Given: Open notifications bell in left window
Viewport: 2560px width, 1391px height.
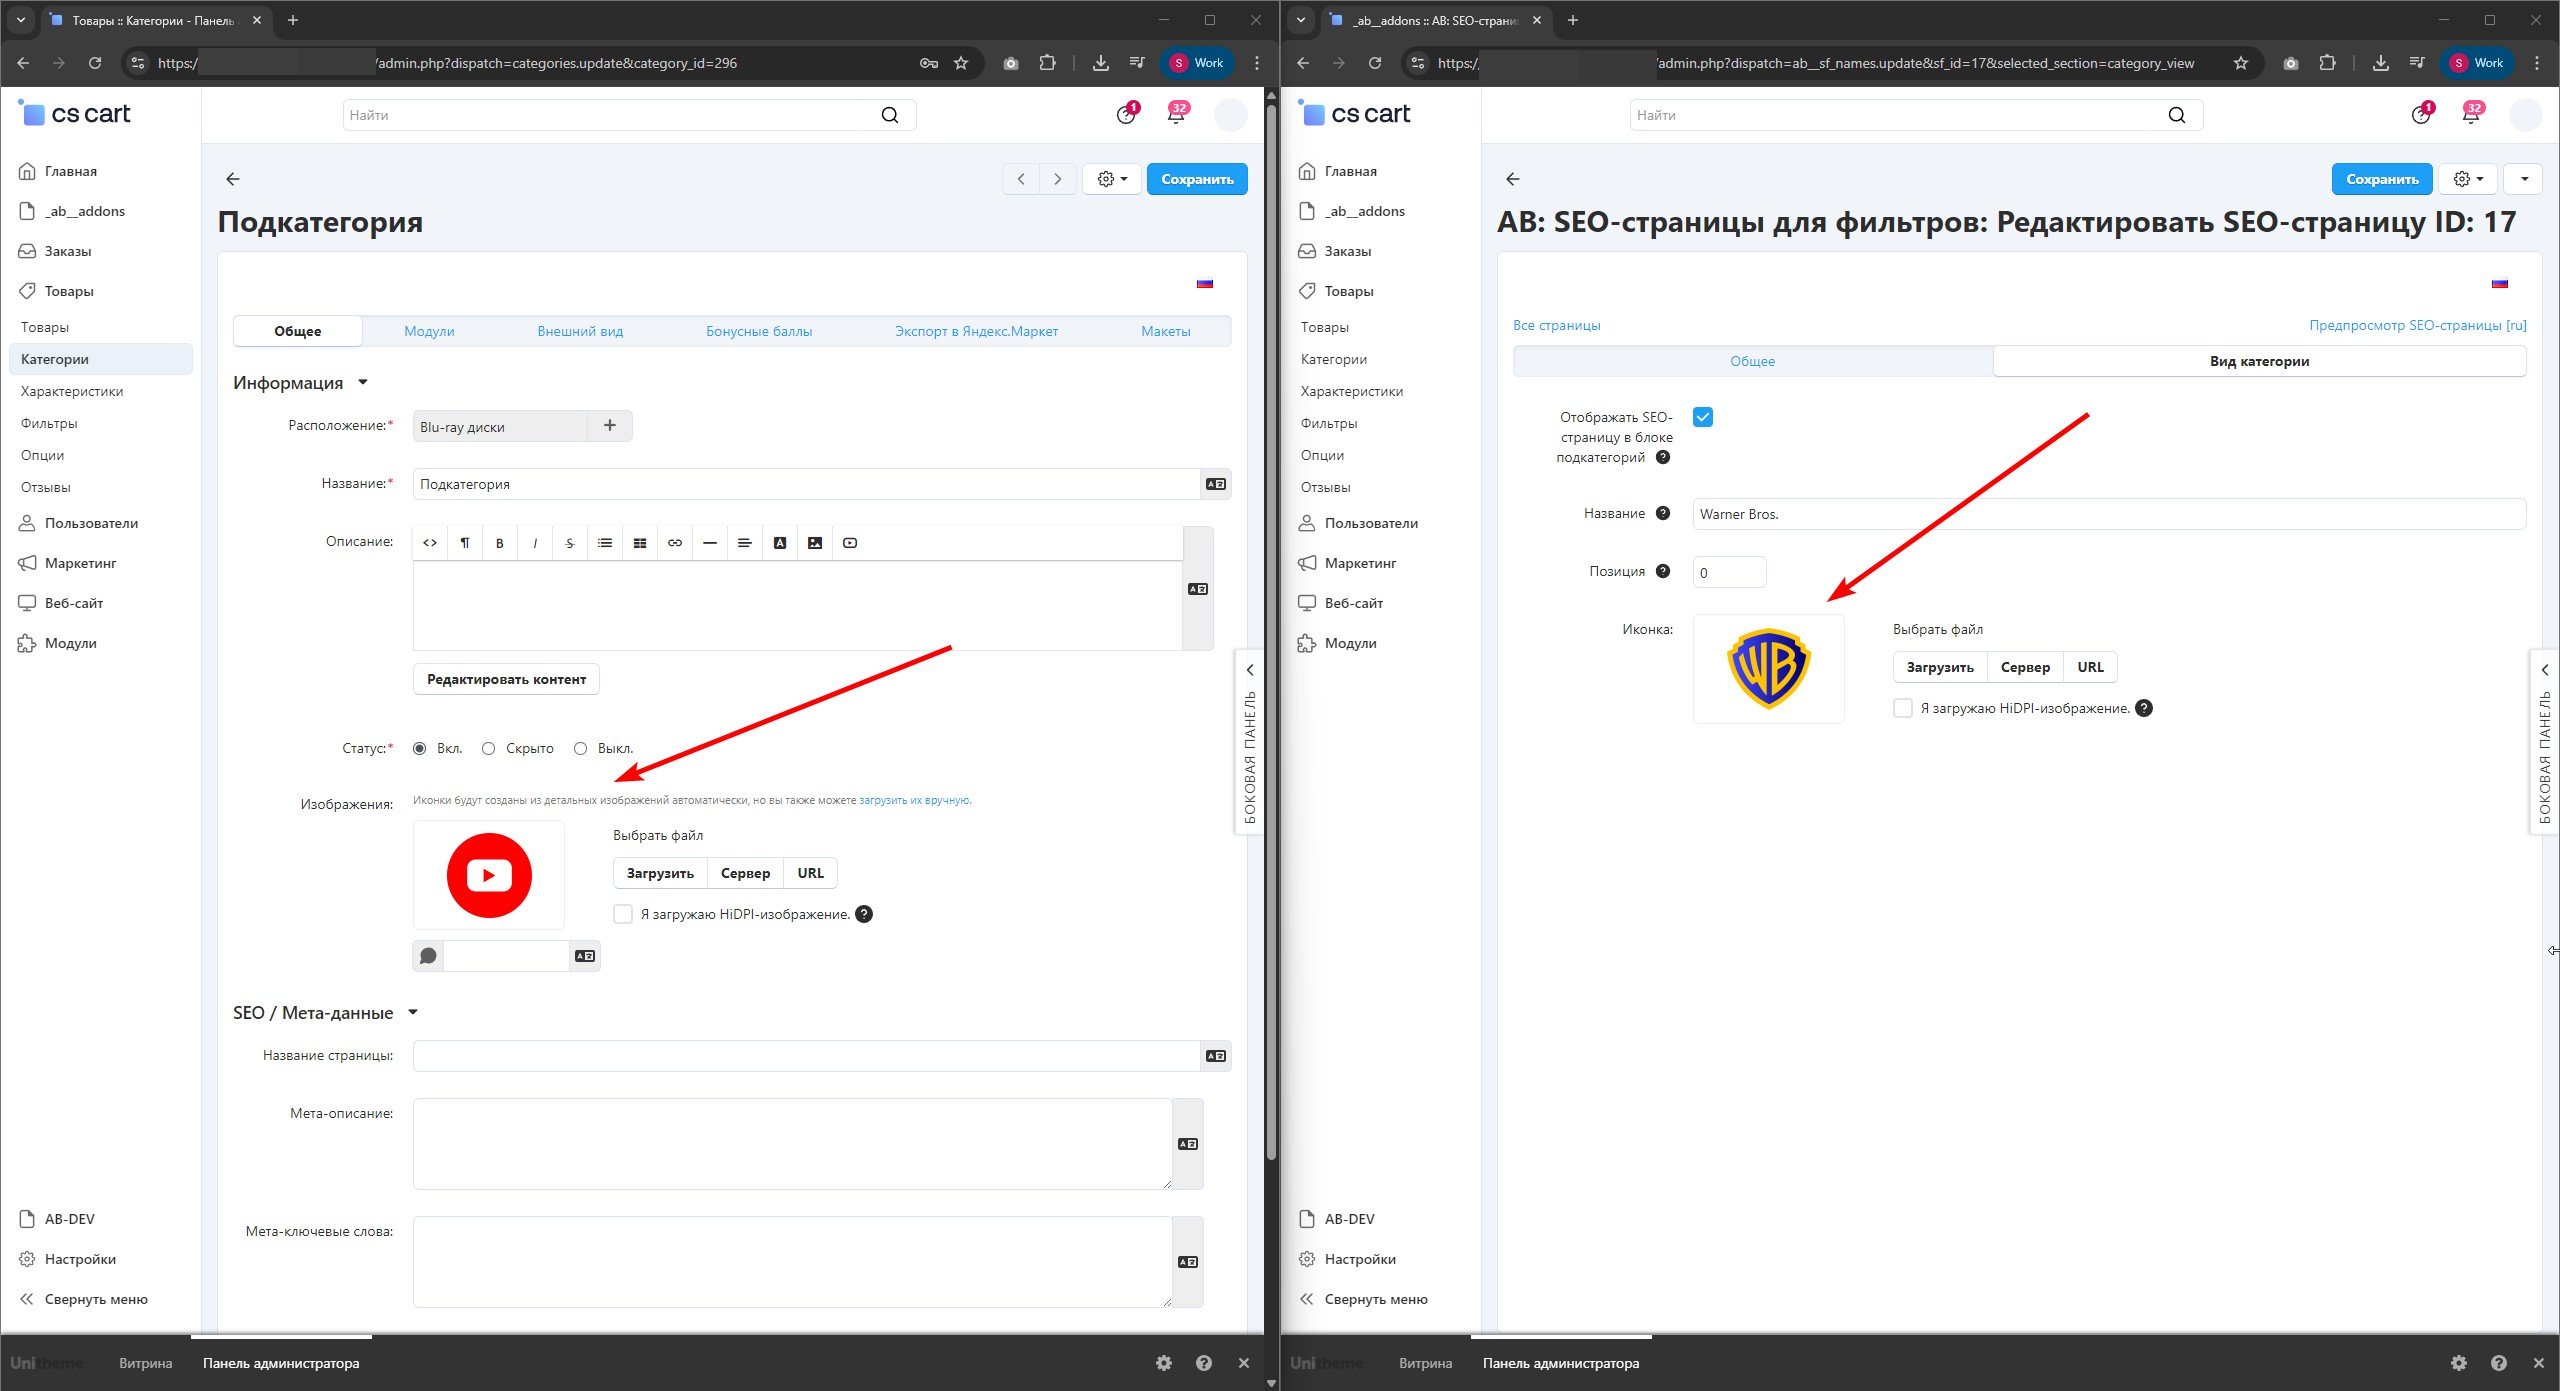Looking at the screenshot, I should tap(1176, 115).
